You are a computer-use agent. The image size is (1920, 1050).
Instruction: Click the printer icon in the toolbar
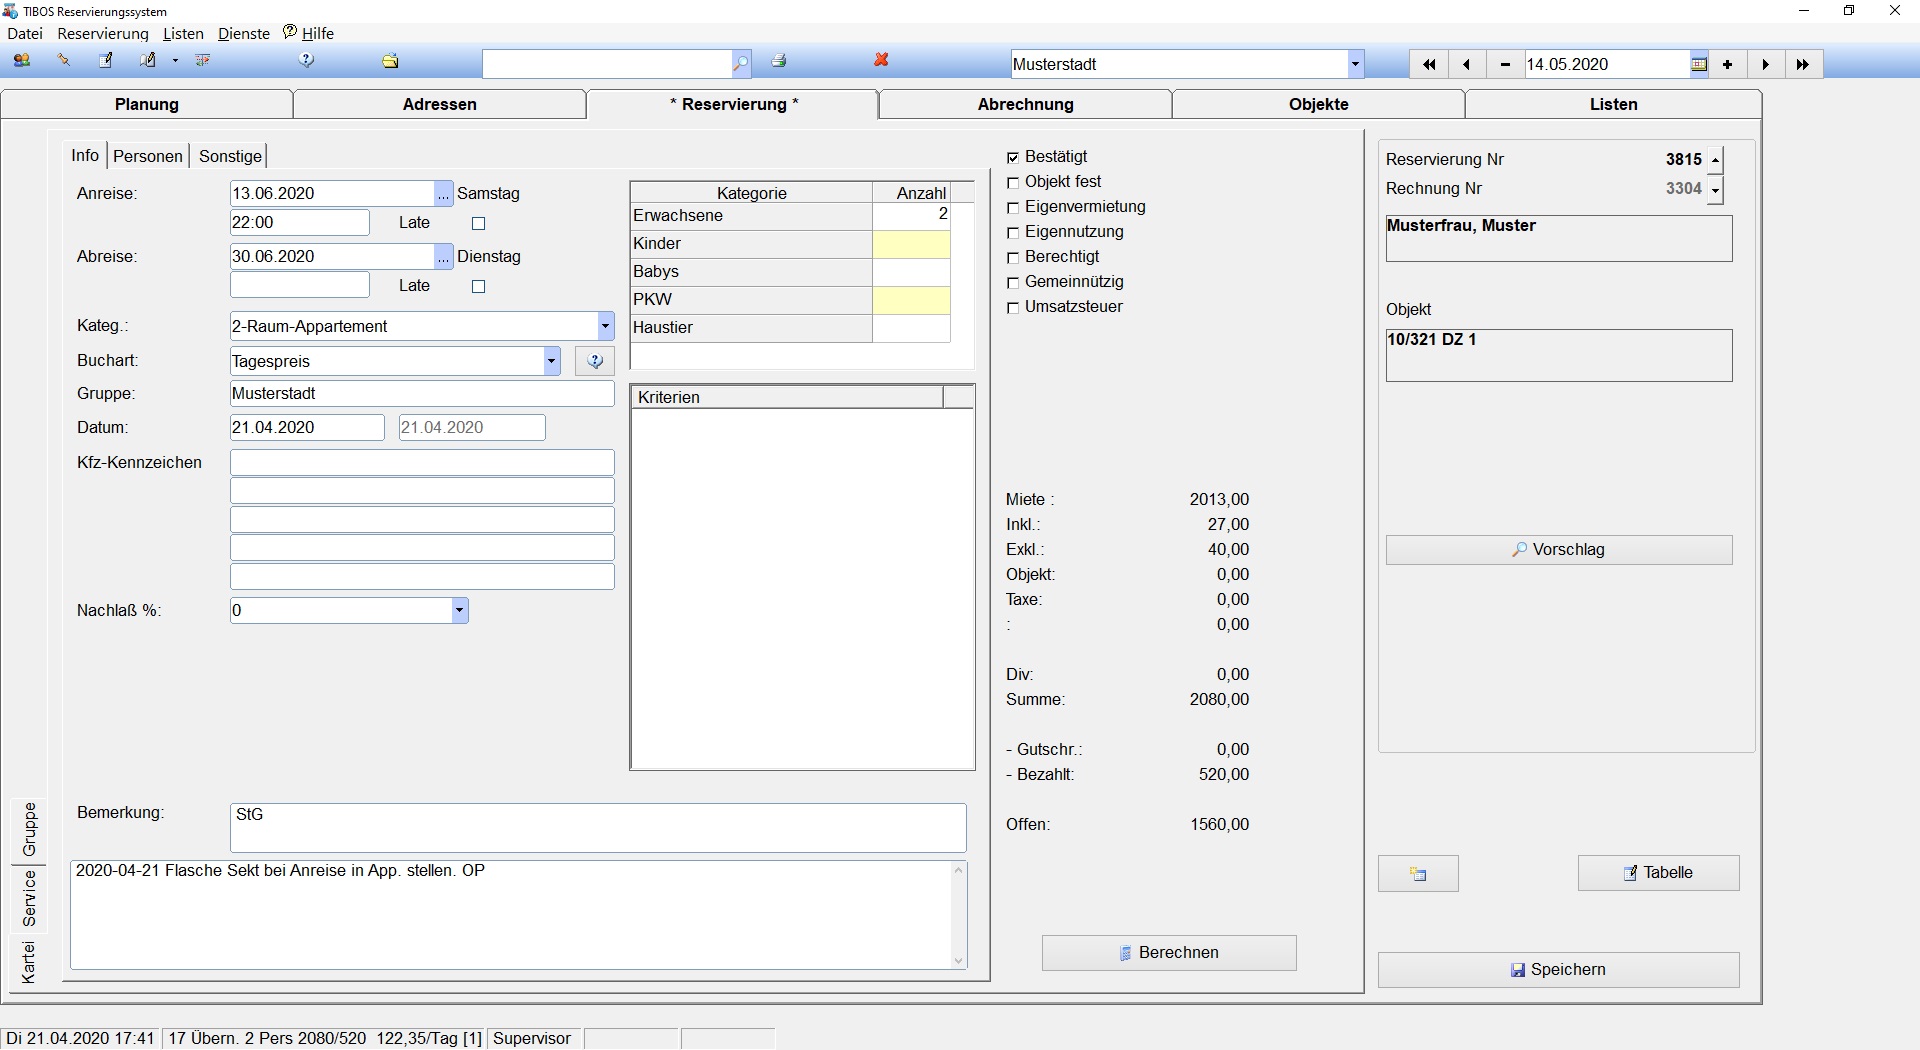tap(779, 61)
